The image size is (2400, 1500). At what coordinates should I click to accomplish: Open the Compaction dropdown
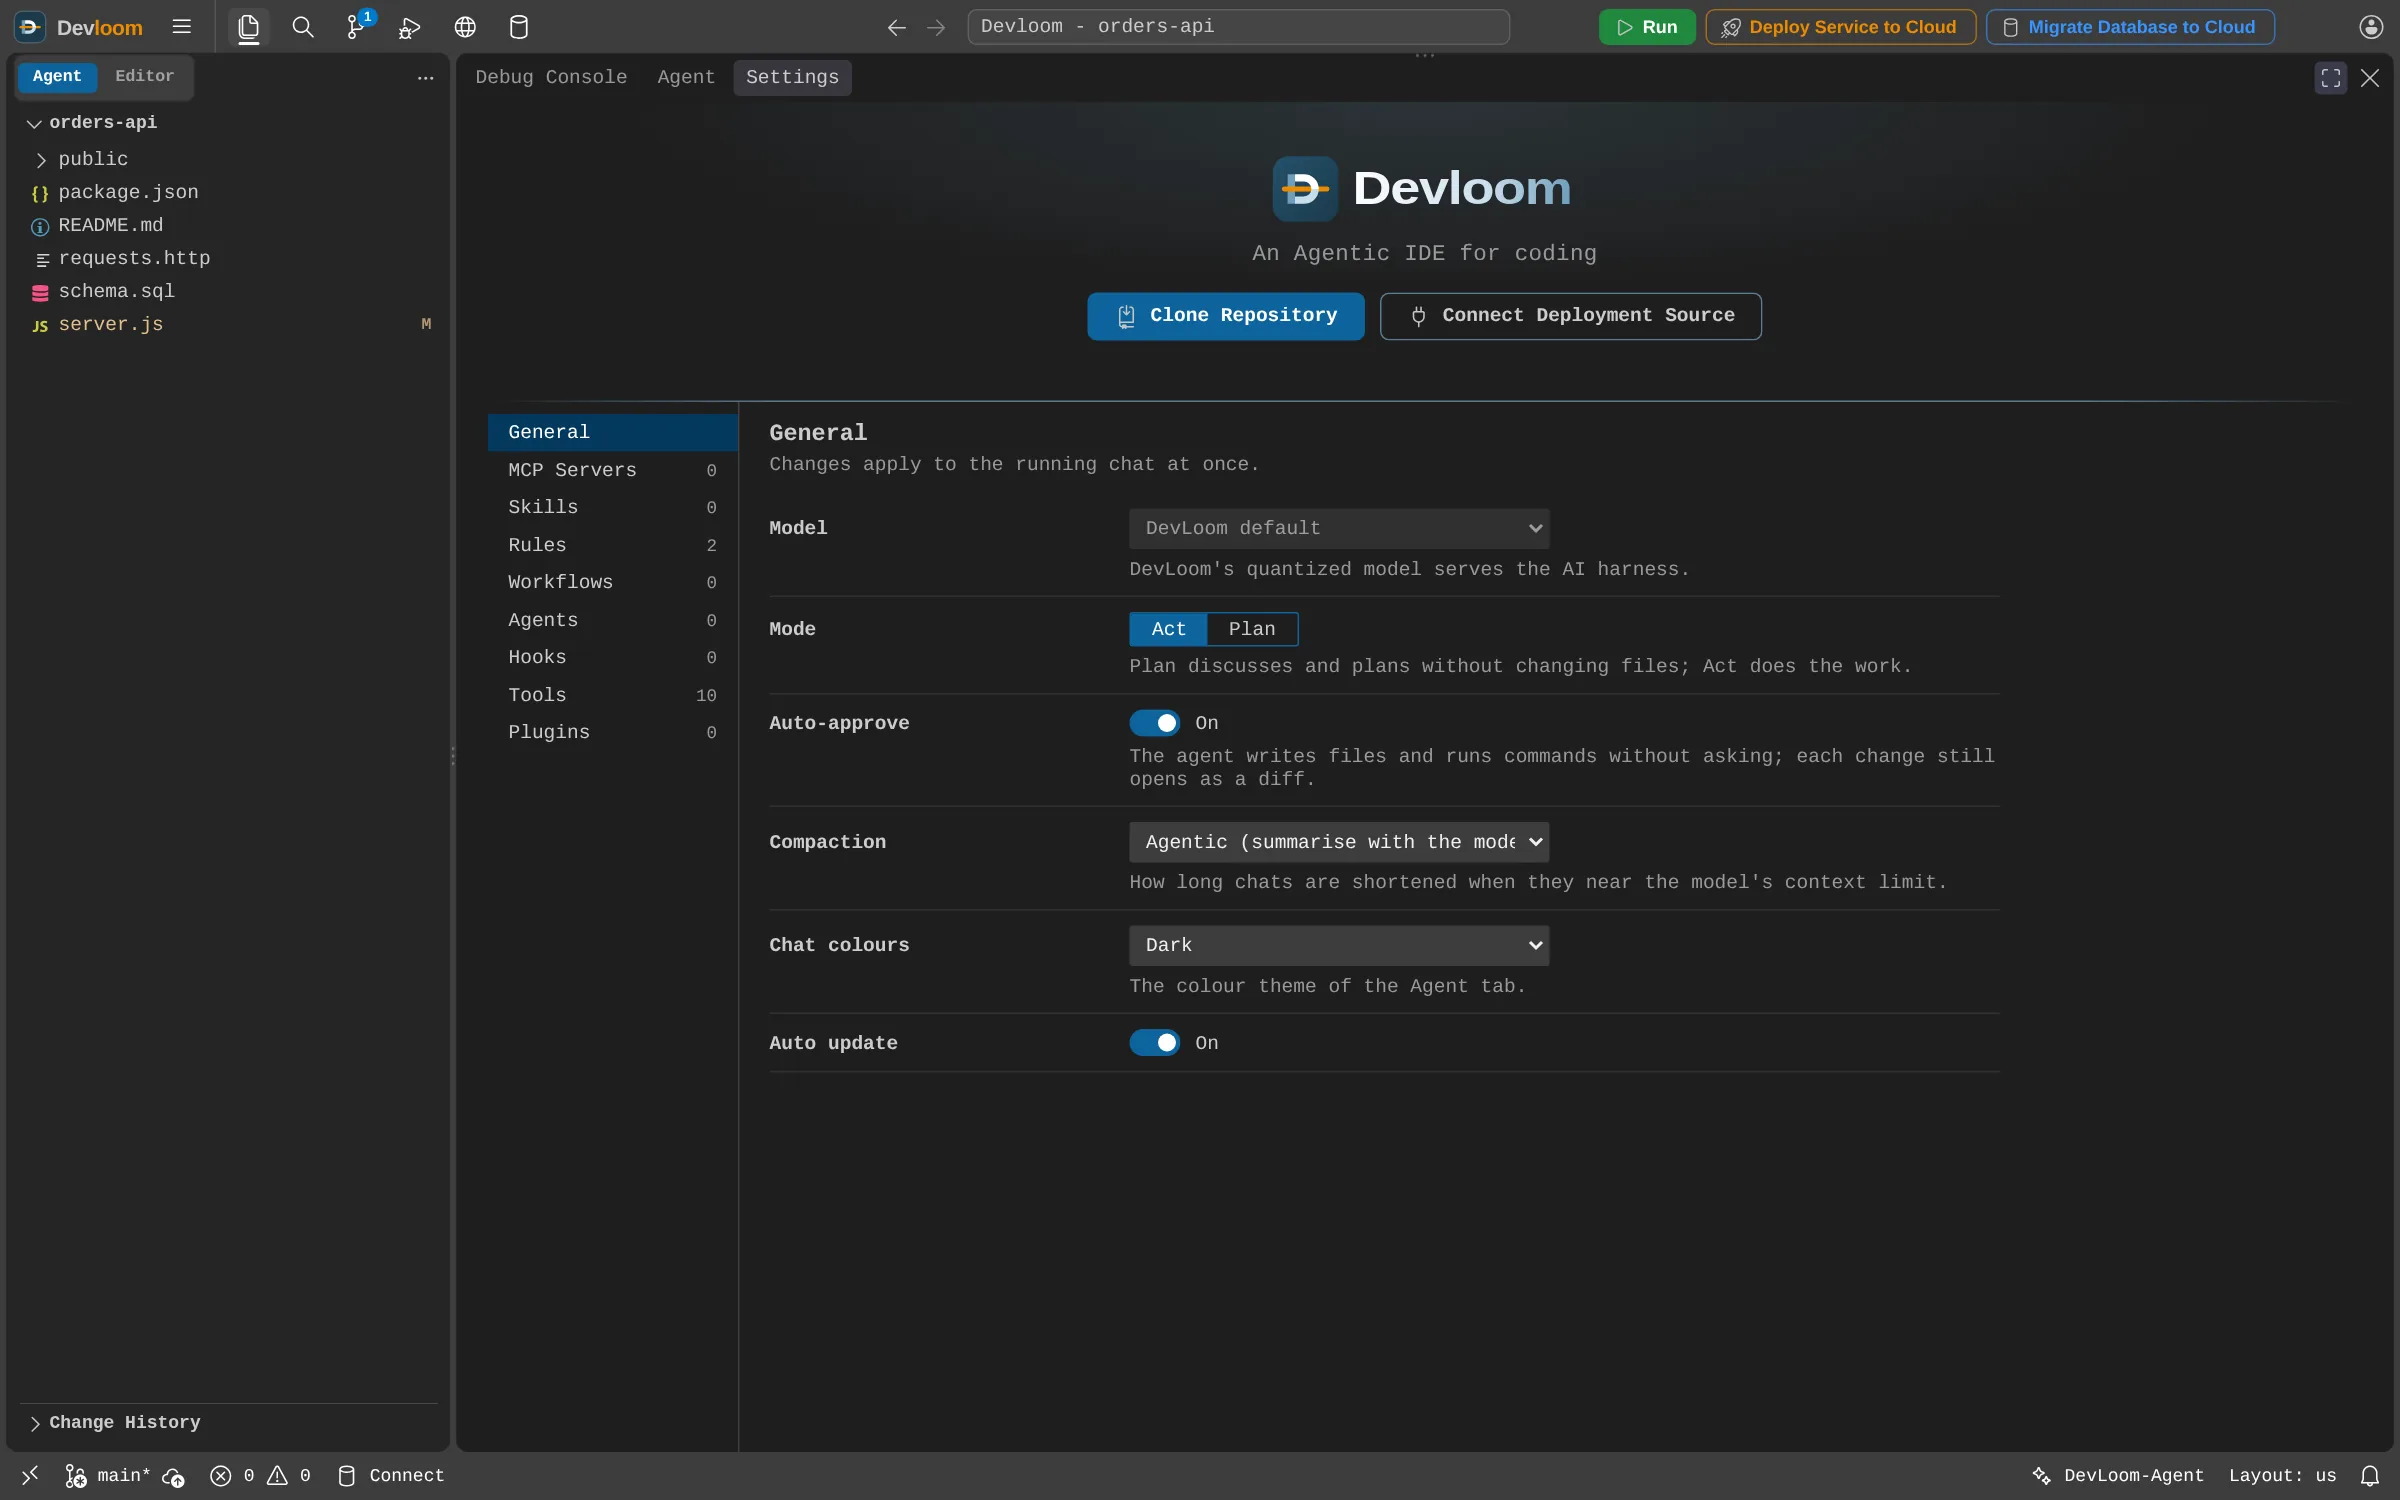pos(1339,842)
